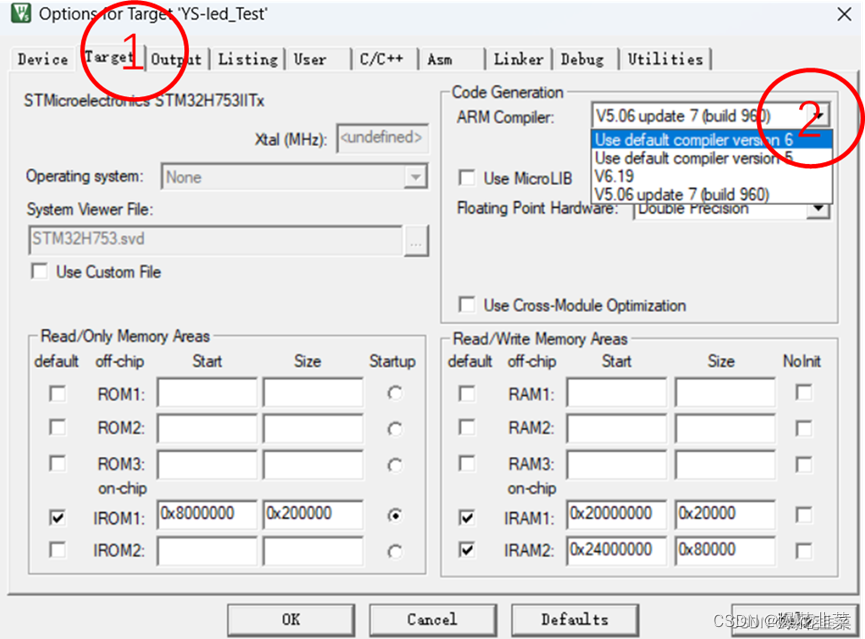Screen dimensions: 865x639
Task: Uncheck the IROM1 default checkbox
Action: 57,516
